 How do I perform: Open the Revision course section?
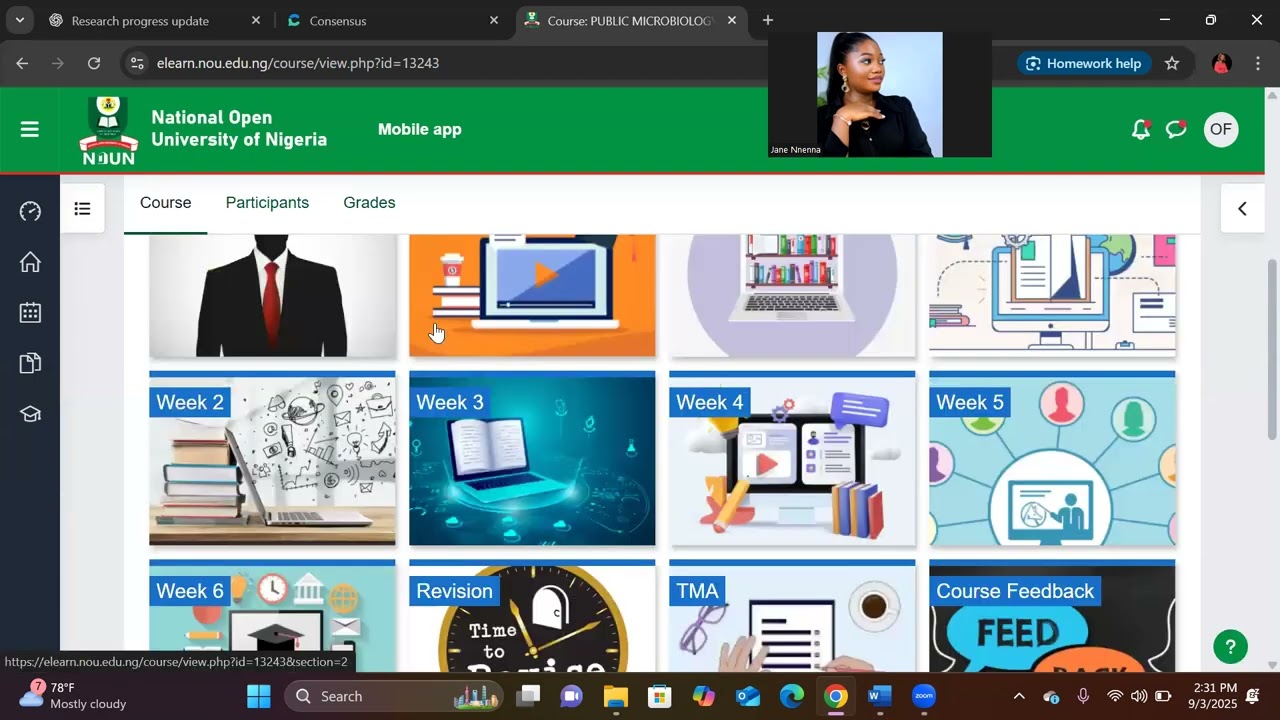coord(532,616)
